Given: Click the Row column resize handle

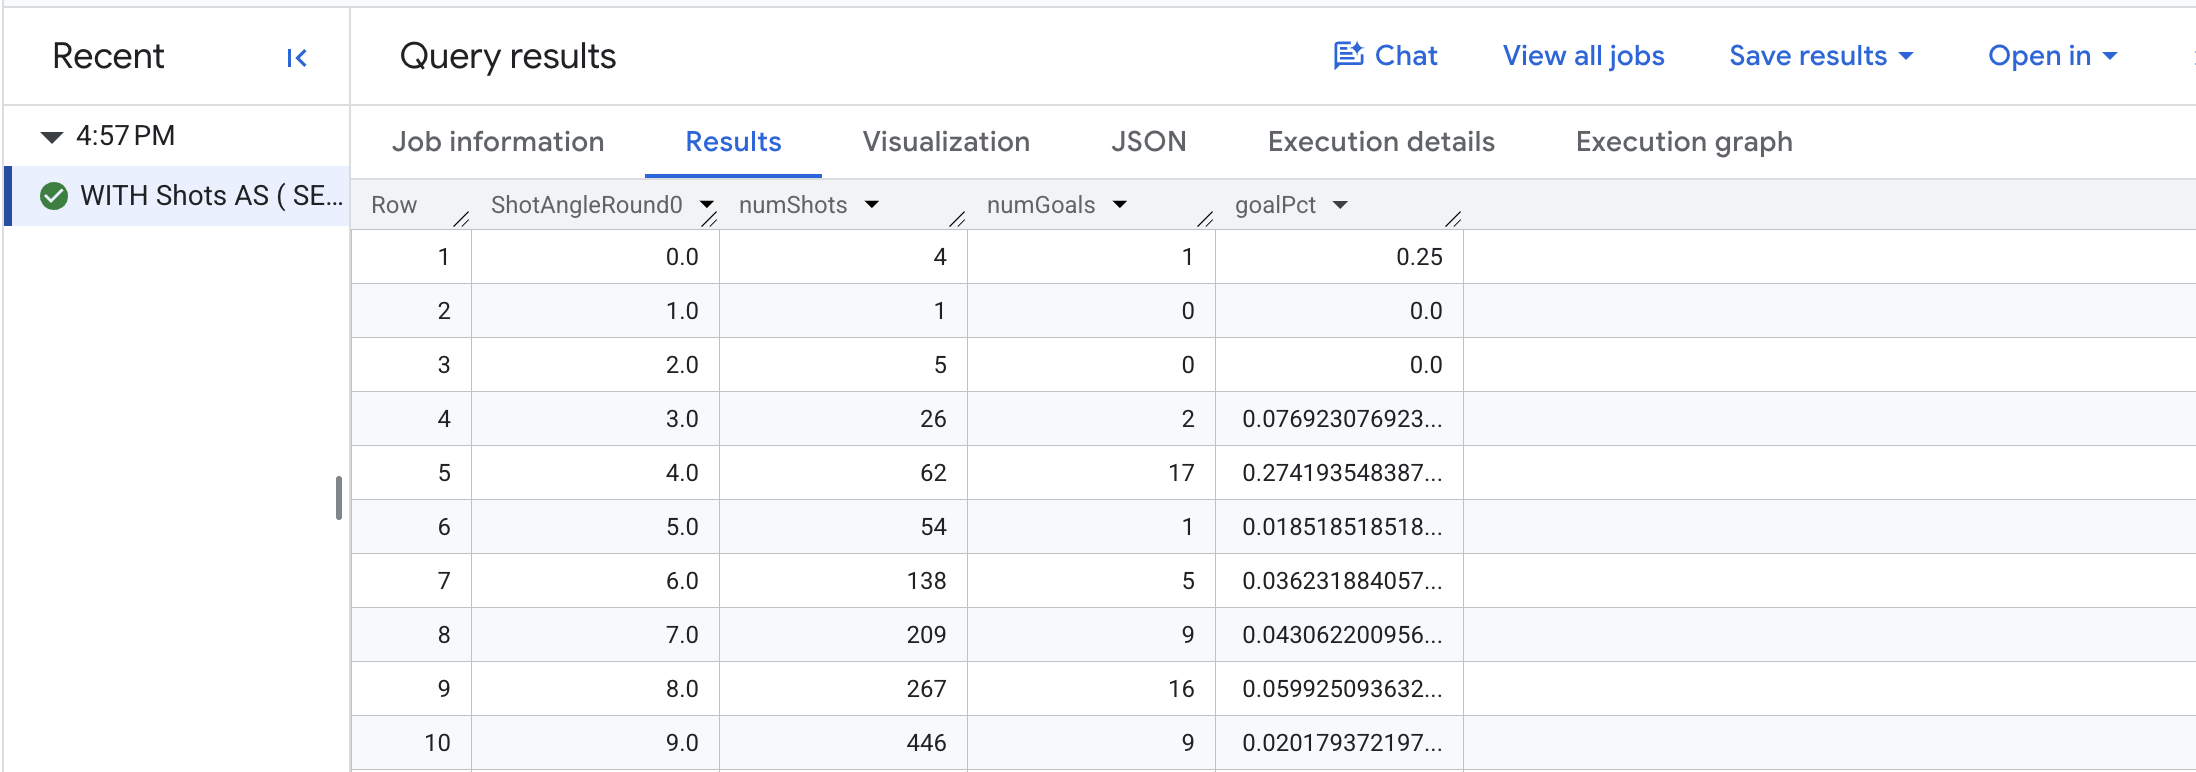Looking at the screenshot, I should [x=461, y=218].
